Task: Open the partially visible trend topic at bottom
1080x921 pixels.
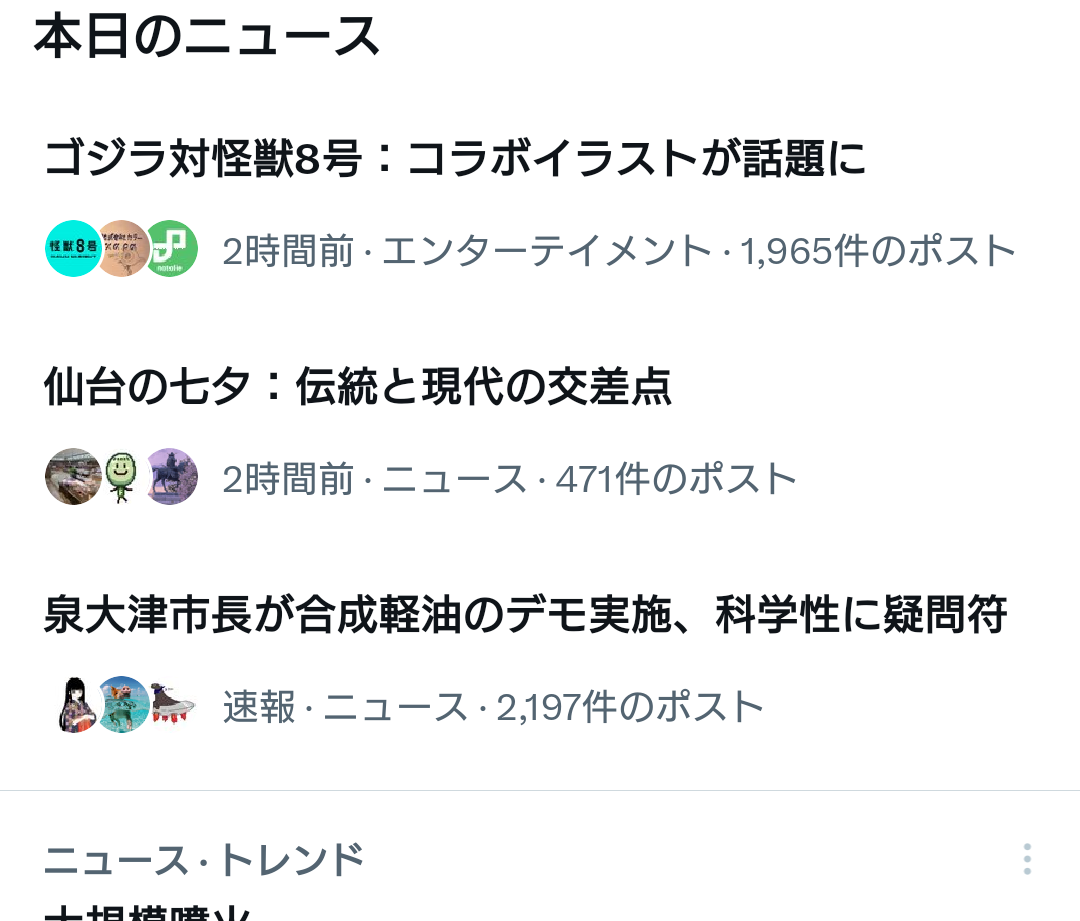Action: pyautogui.click(x=147, y=912)
